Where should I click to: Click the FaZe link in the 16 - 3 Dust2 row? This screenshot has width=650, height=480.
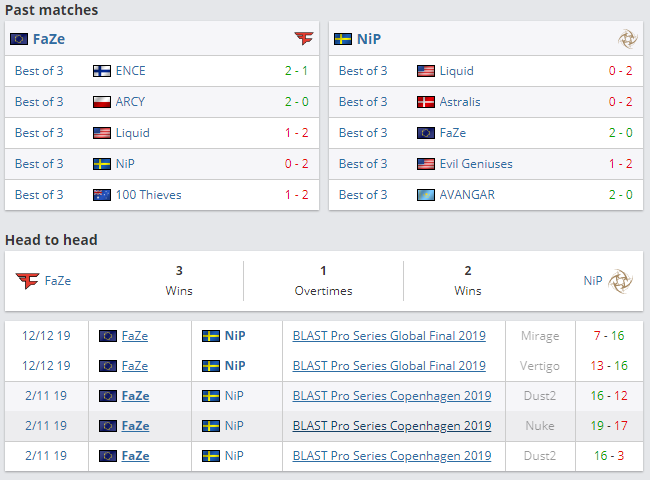135,456
